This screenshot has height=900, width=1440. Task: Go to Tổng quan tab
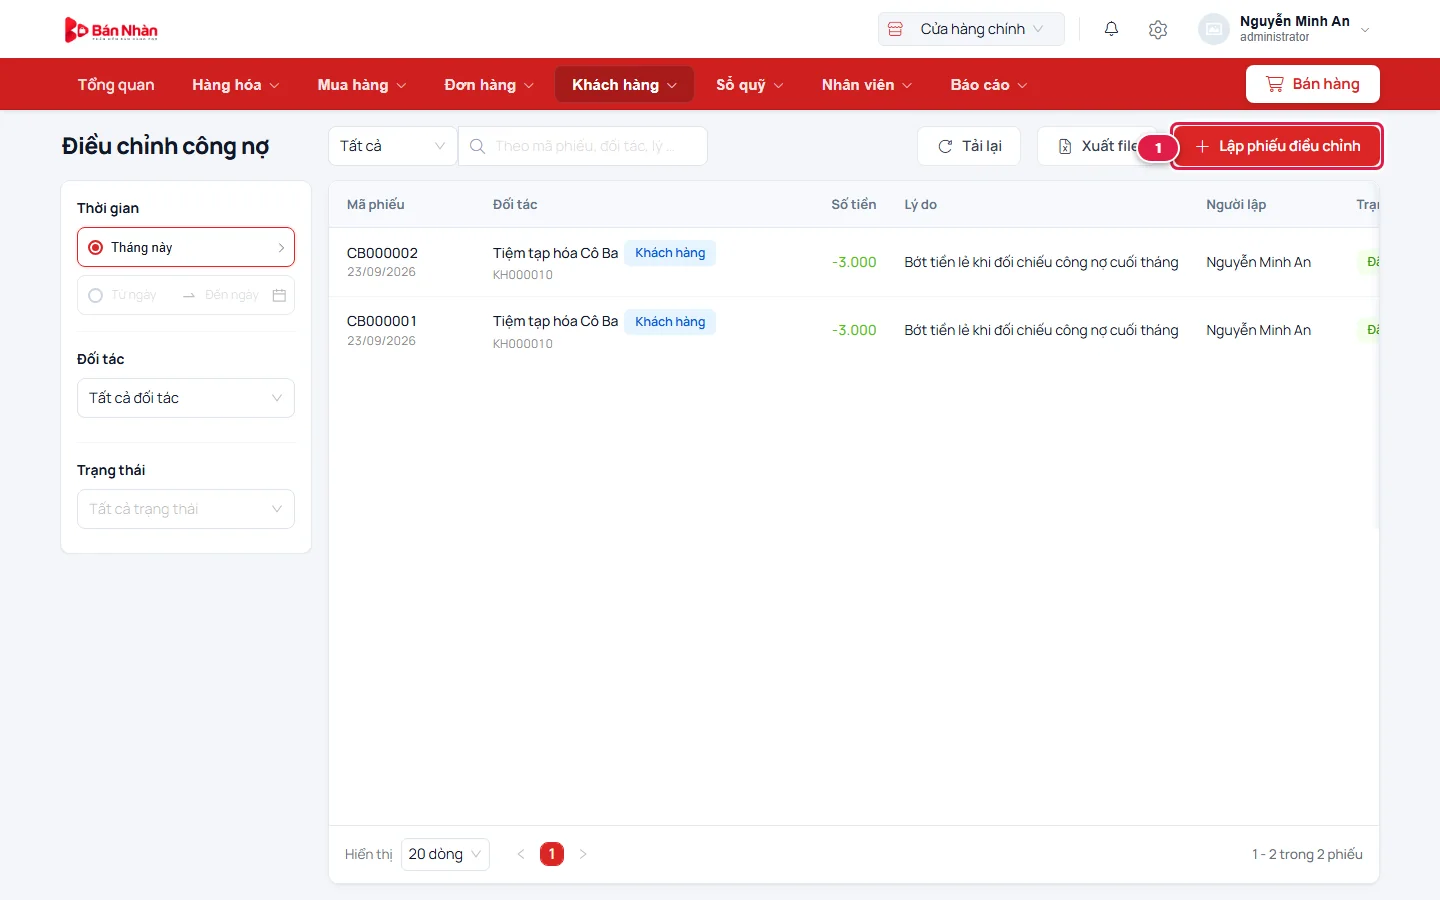point(116,85)
